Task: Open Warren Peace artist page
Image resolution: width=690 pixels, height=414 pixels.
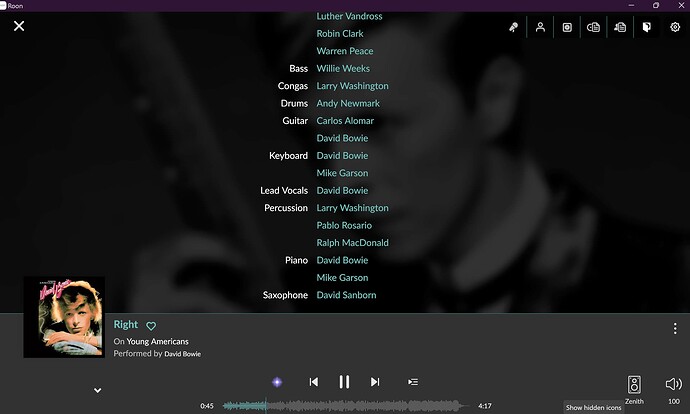Action: click(x=345, y=51)
